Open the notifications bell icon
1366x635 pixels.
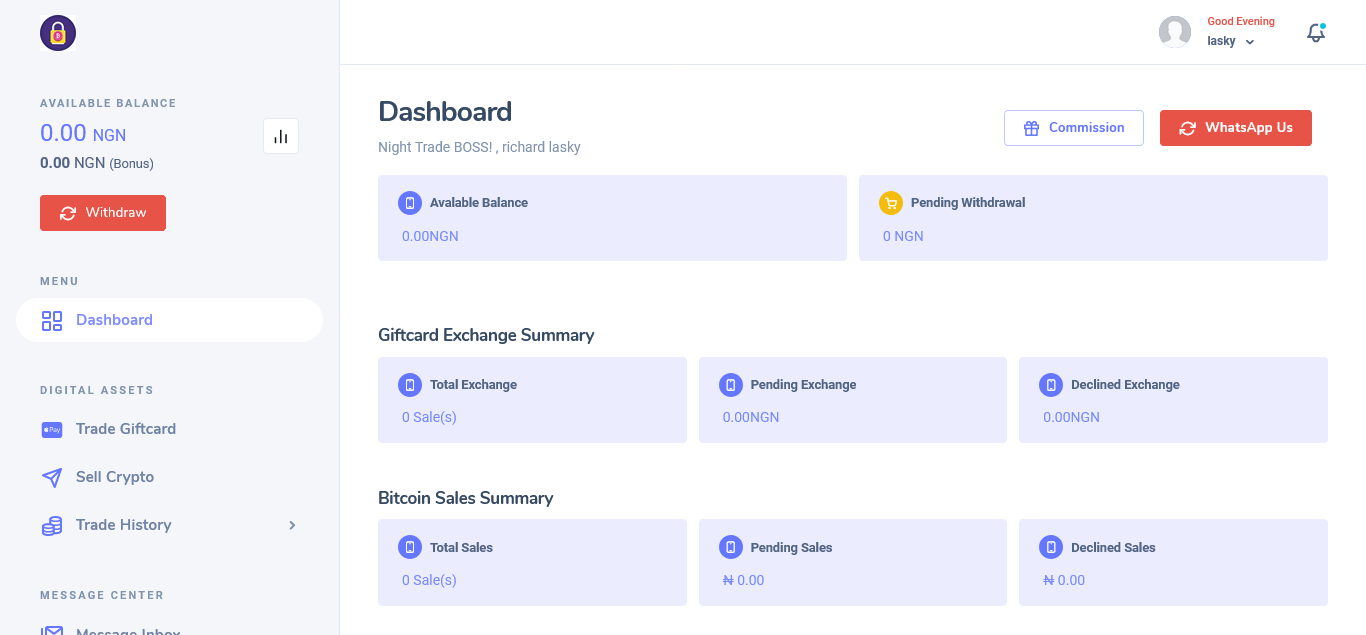(1316, 33)
